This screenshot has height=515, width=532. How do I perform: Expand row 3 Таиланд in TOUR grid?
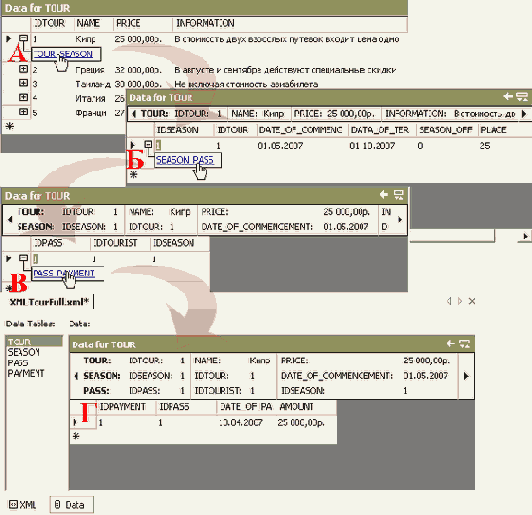click(x=23, y=83)
